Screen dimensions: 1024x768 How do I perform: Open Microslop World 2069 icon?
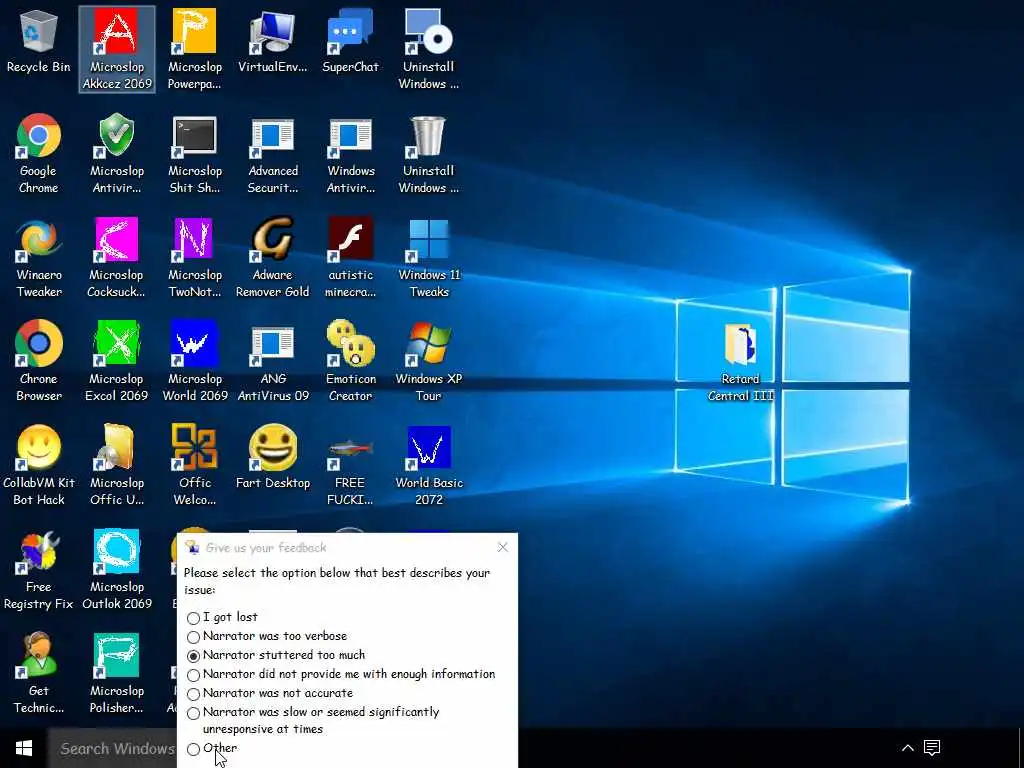point(195,362)
